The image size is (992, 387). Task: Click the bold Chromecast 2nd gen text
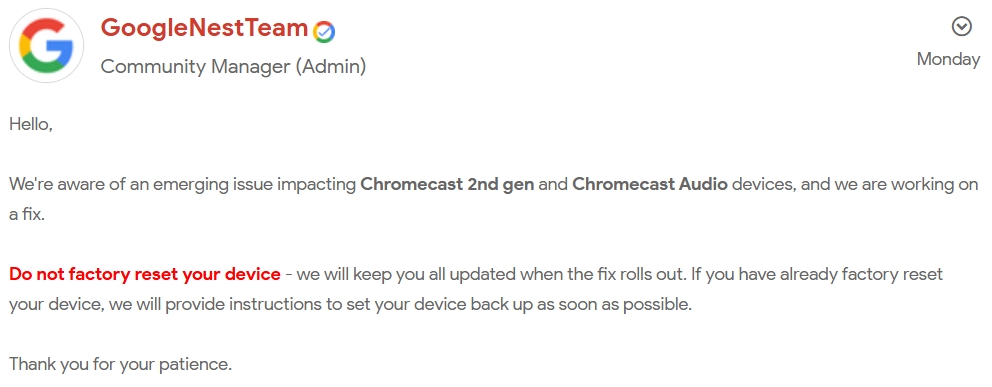pyautogui.click(x=448, y=185)
